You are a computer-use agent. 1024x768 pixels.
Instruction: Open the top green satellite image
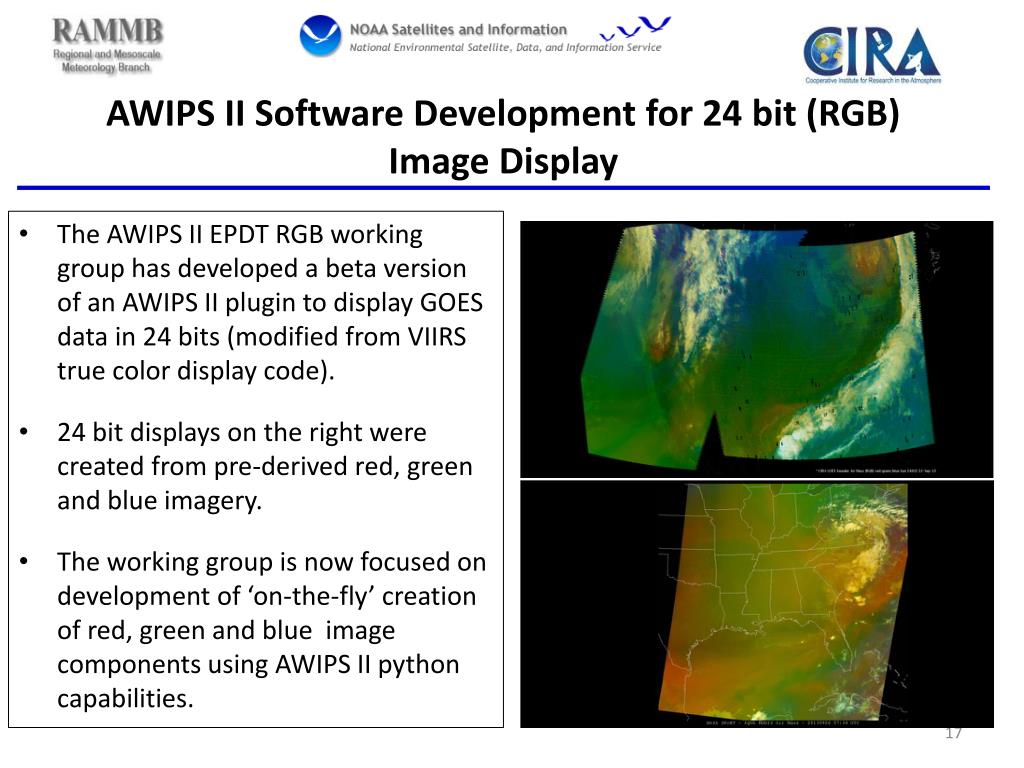pyautogui.click(x=756, y=350)
